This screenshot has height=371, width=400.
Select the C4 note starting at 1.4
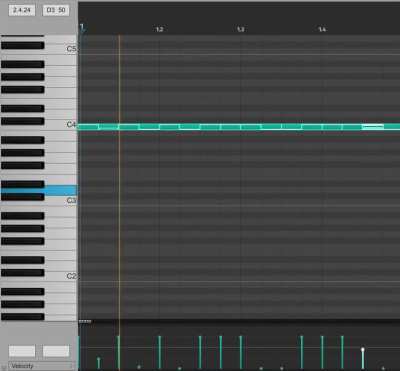pyautogui.click(x=332, y=127)
